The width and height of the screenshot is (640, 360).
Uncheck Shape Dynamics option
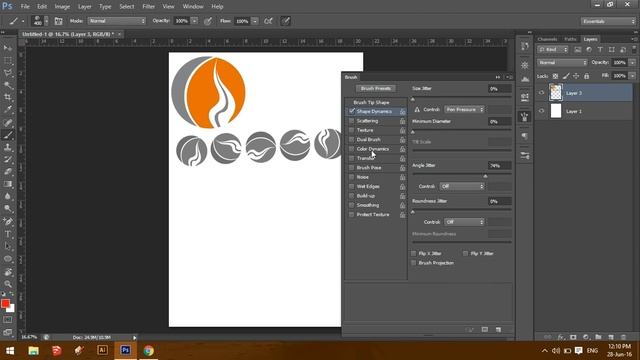(352, 111)
